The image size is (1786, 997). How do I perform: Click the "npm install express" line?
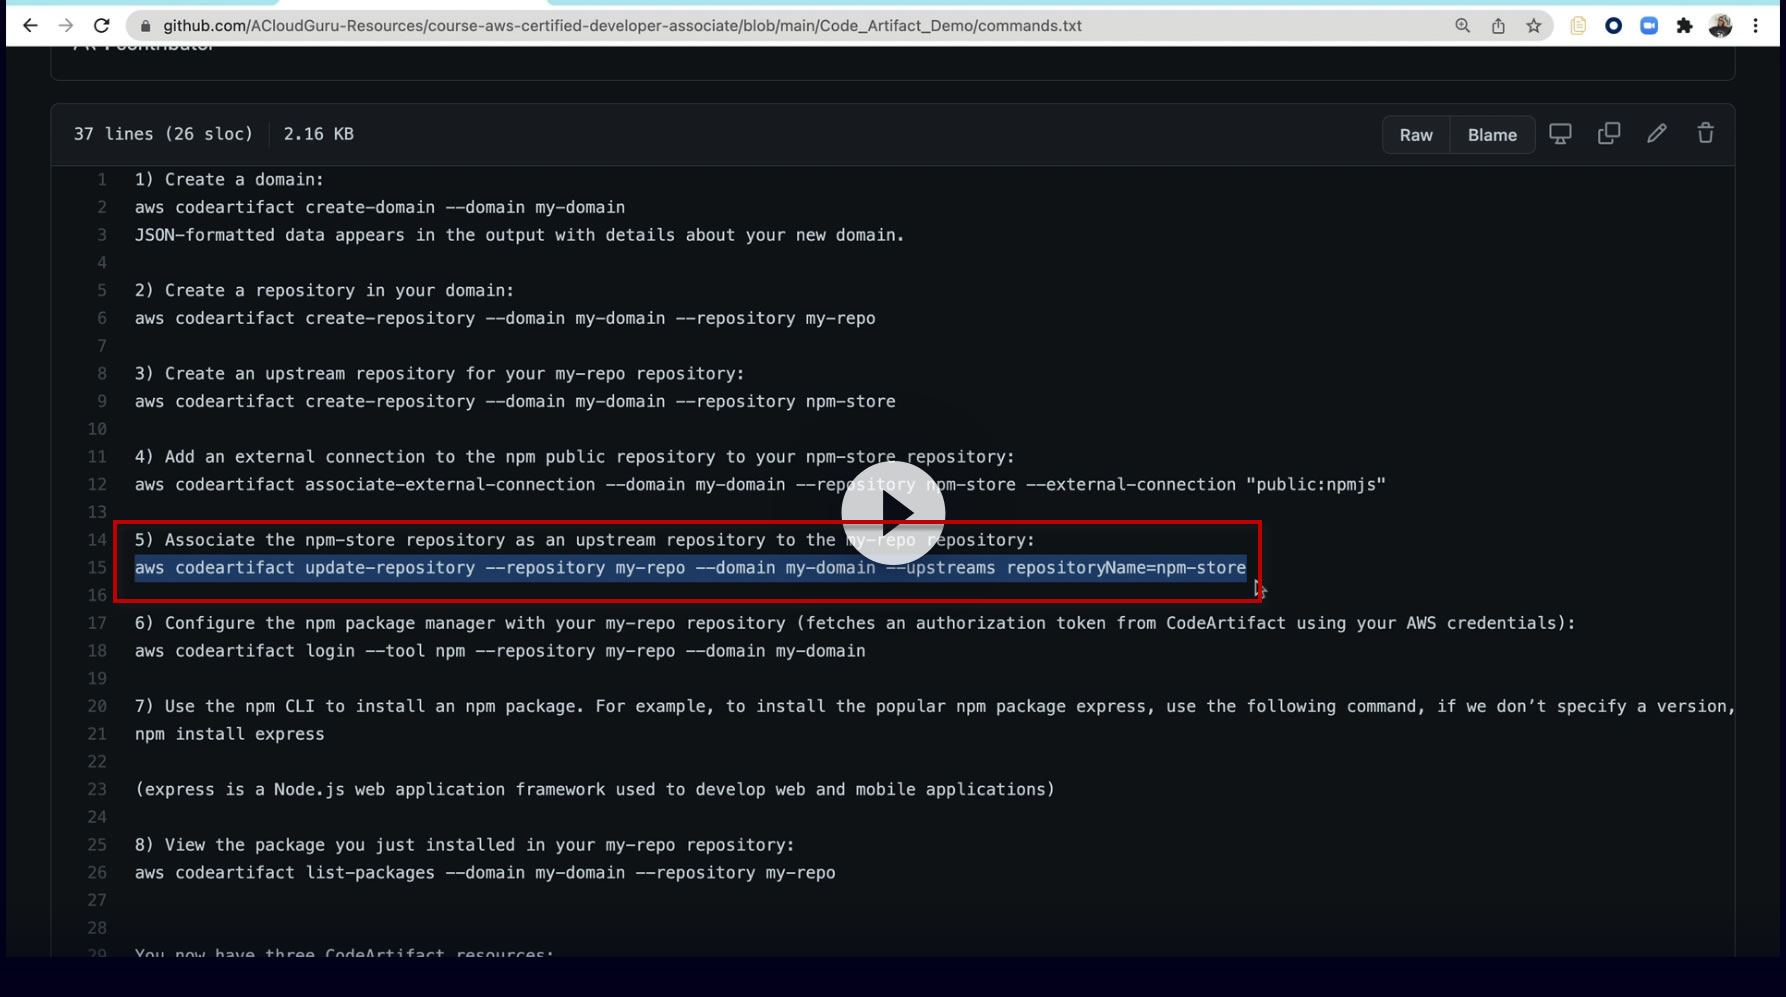click(x=230, y=734)
